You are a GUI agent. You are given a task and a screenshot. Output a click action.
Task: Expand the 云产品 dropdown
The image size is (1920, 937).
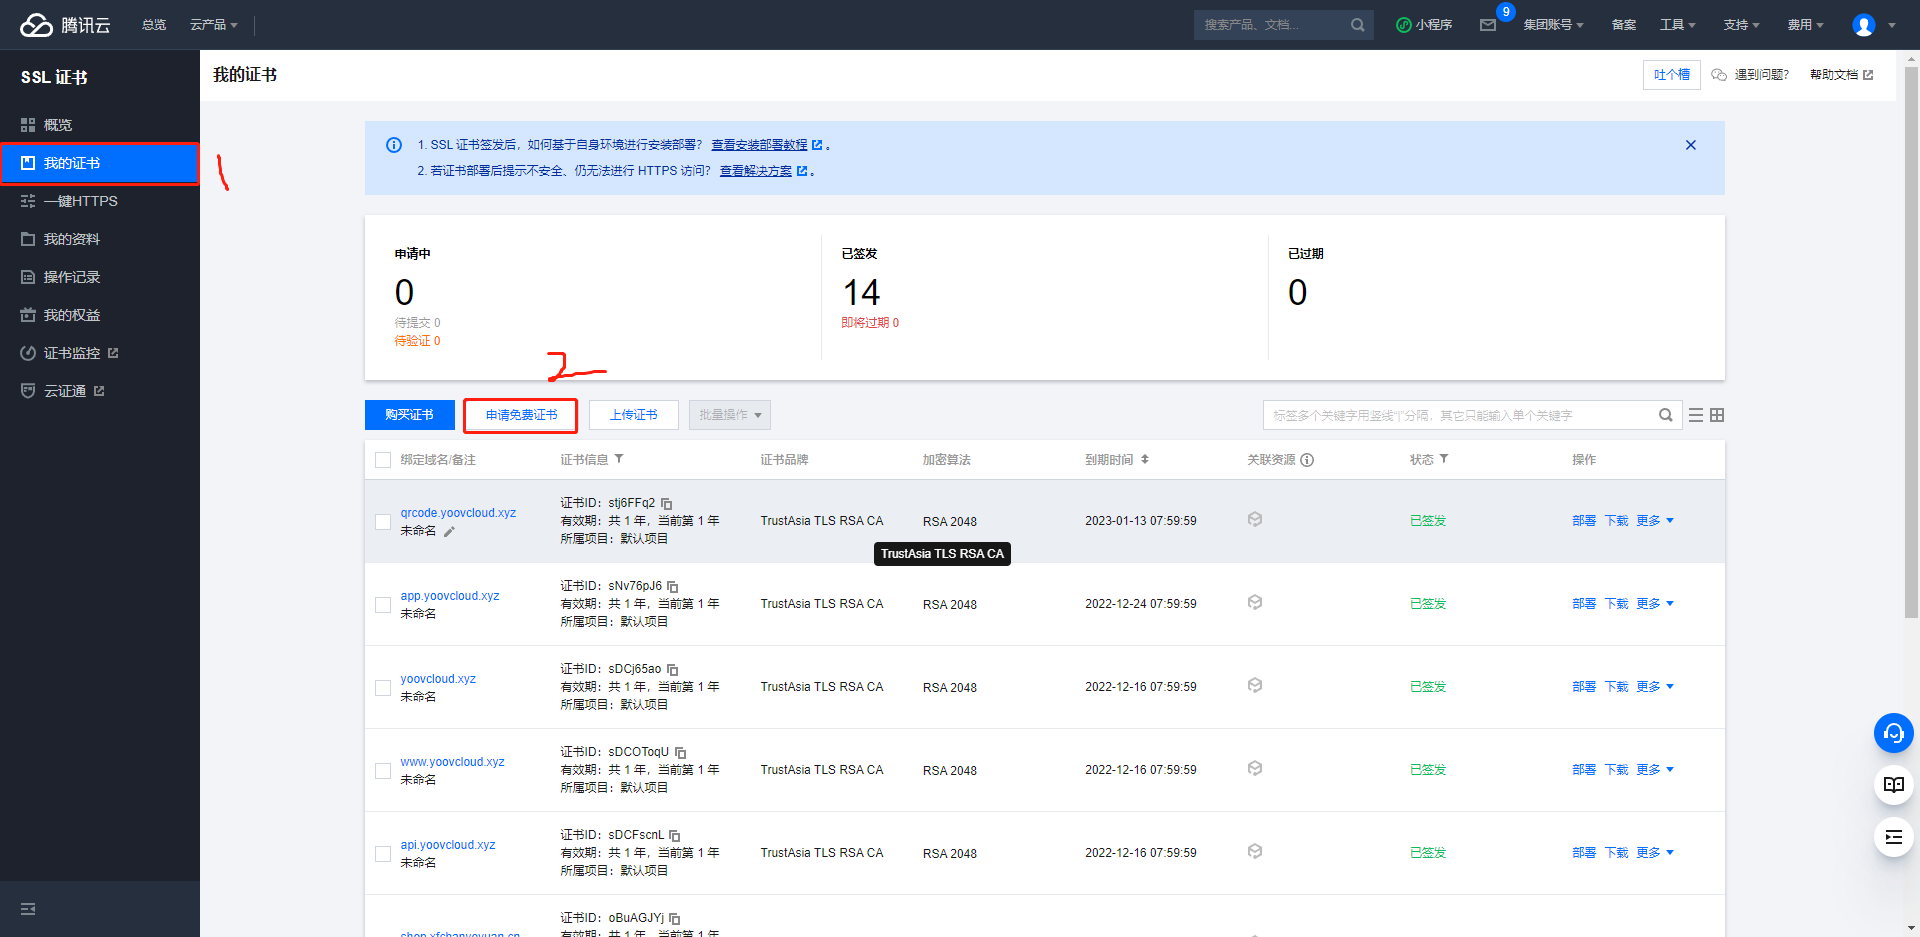(214, 25)
